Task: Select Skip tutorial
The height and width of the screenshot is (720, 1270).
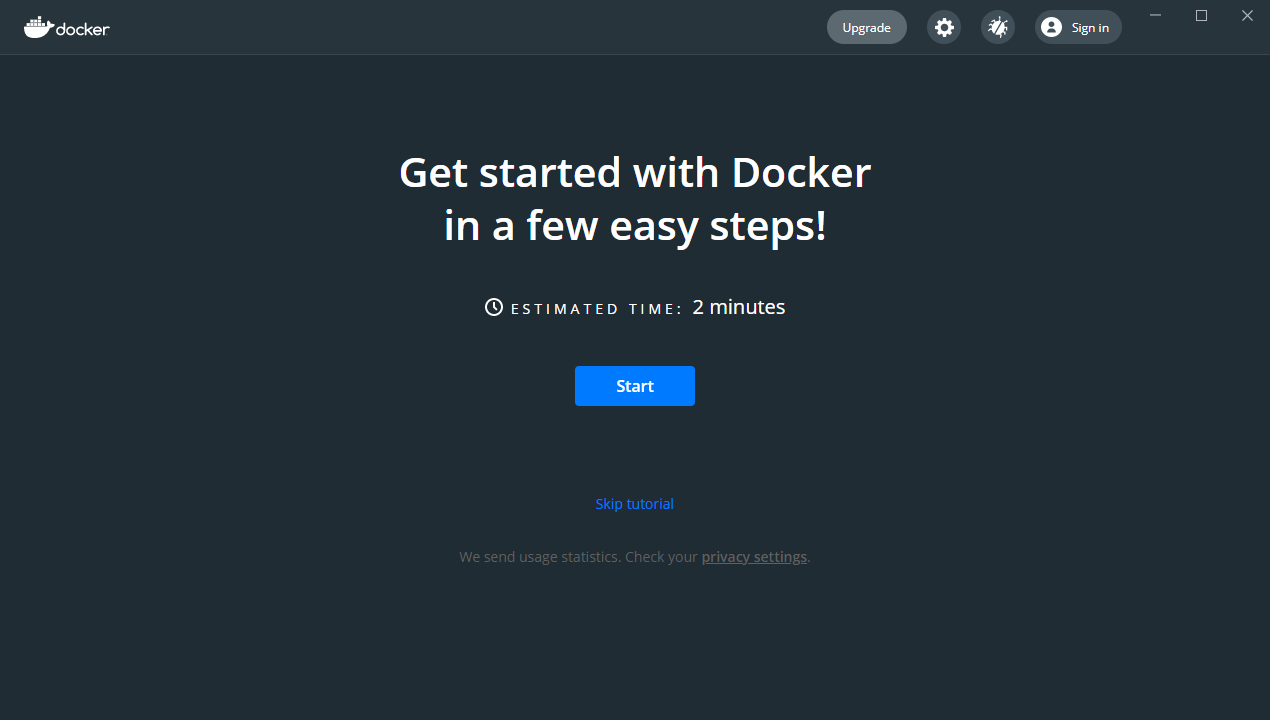Action: (x=634, y=503)
